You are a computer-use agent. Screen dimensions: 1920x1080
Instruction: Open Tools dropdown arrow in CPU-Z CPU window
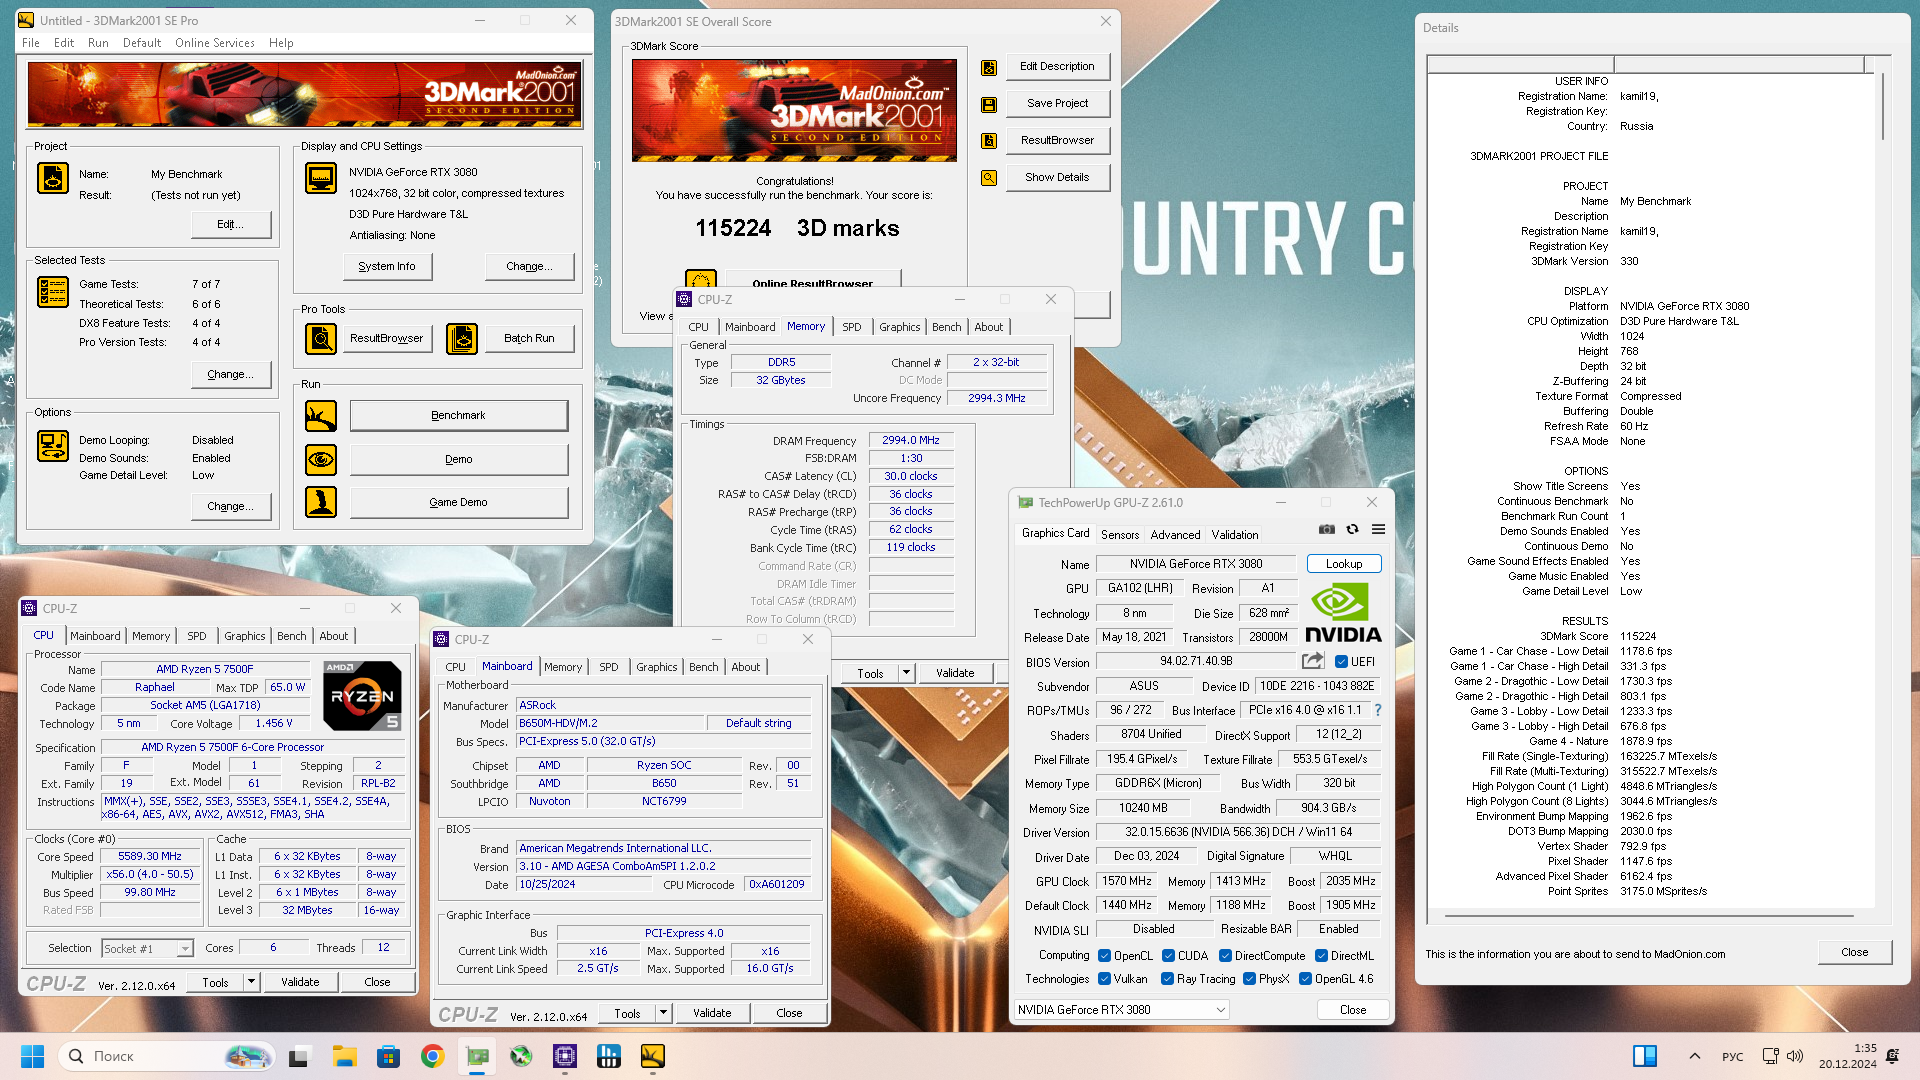click(252, 982)
